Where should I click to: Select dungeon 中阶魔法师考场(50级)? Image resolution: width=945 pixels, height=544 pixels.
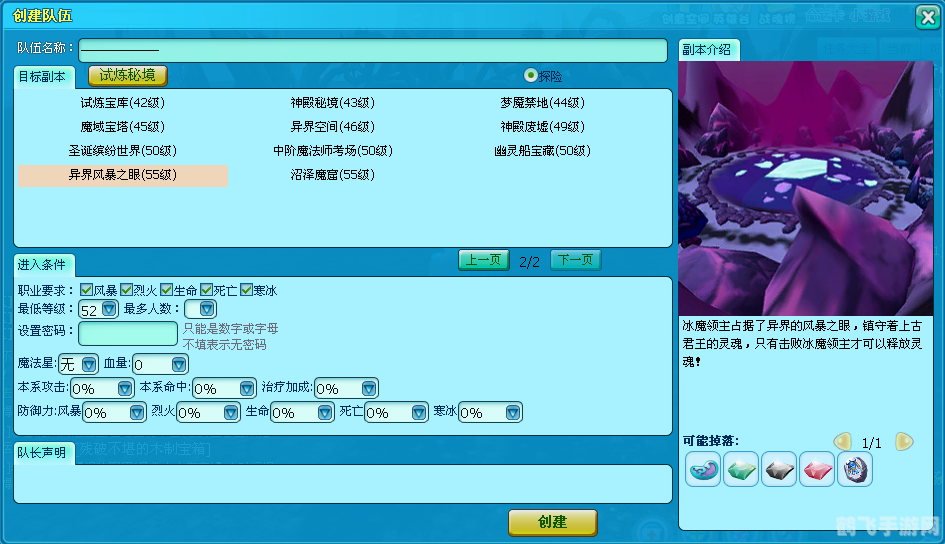point(333,151)
